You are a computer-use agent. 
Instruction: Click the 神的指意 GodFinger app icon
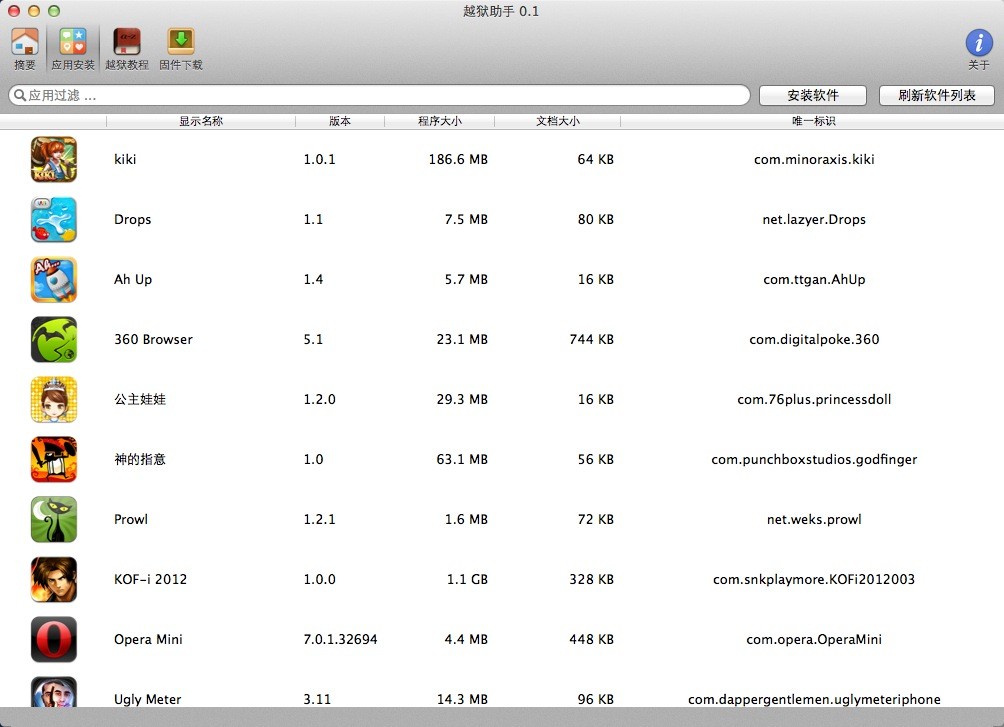tap(53, 459)
